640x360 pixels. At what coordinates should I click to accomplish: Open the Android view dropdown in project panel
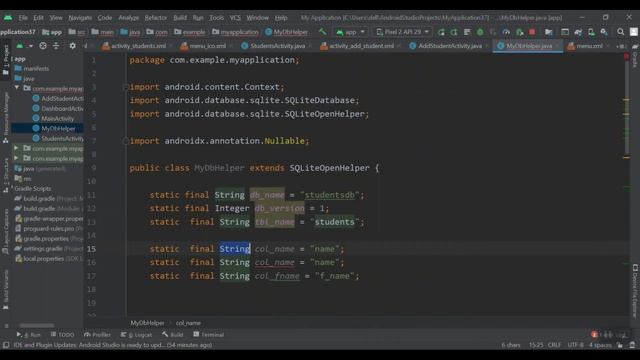[24, 46]
